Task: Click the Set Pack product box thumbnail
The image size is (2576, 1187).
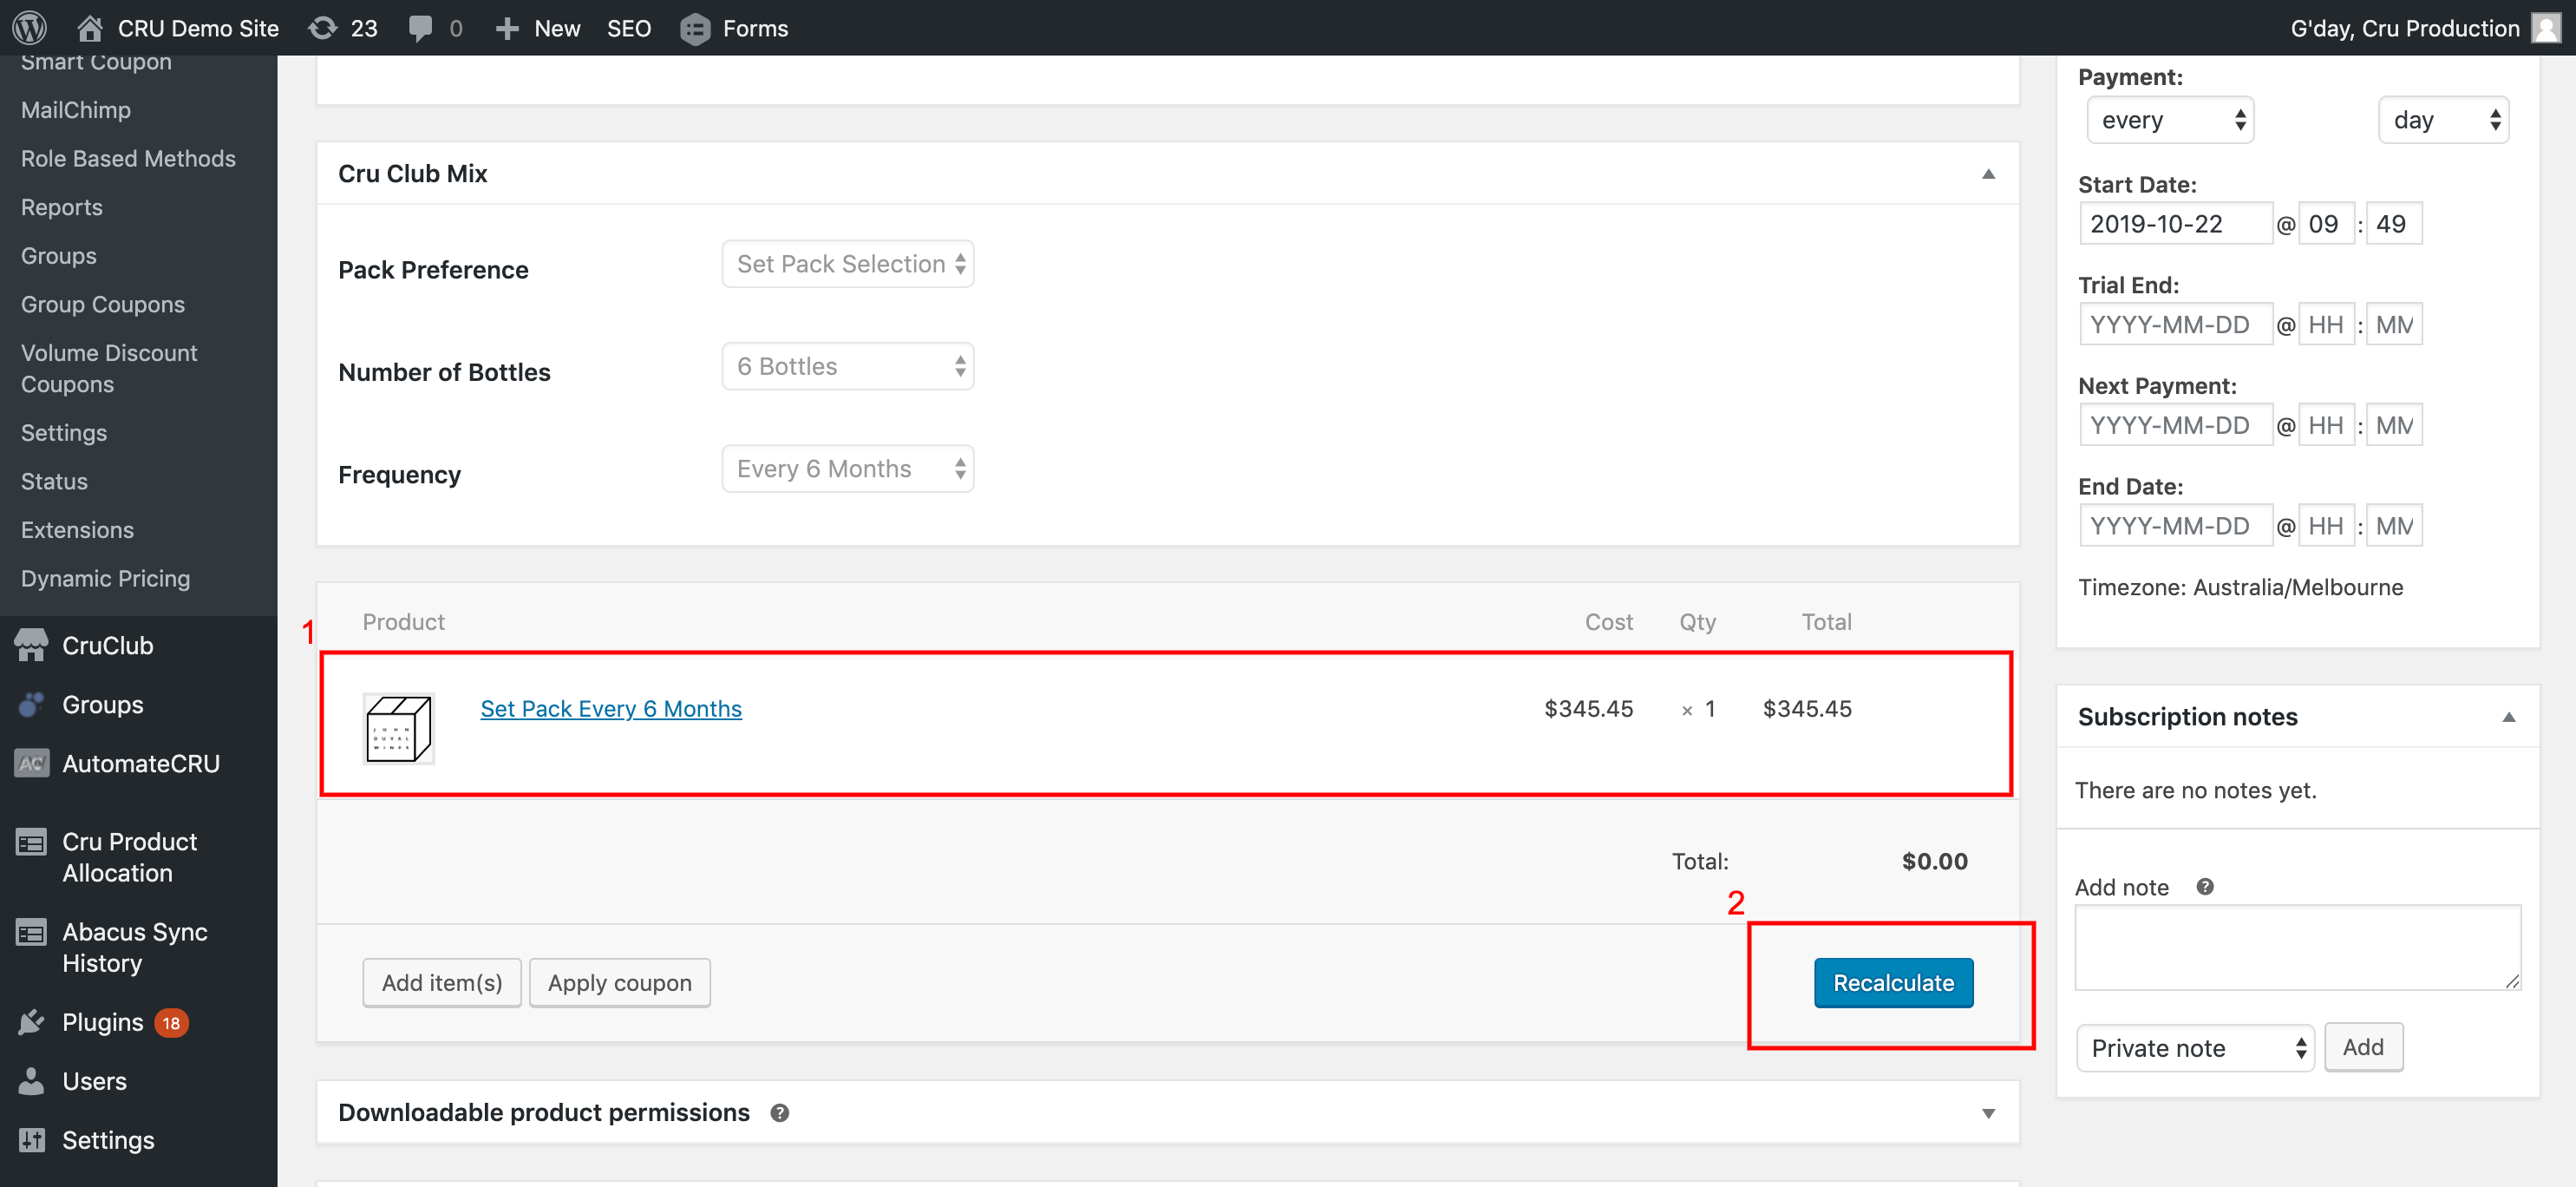Action: point(398,729)
